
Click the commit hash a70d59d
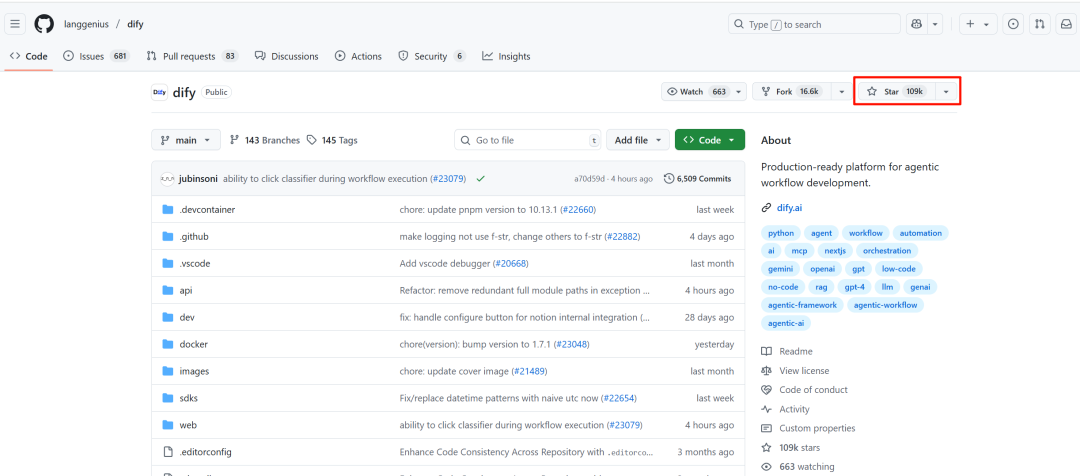590,178
